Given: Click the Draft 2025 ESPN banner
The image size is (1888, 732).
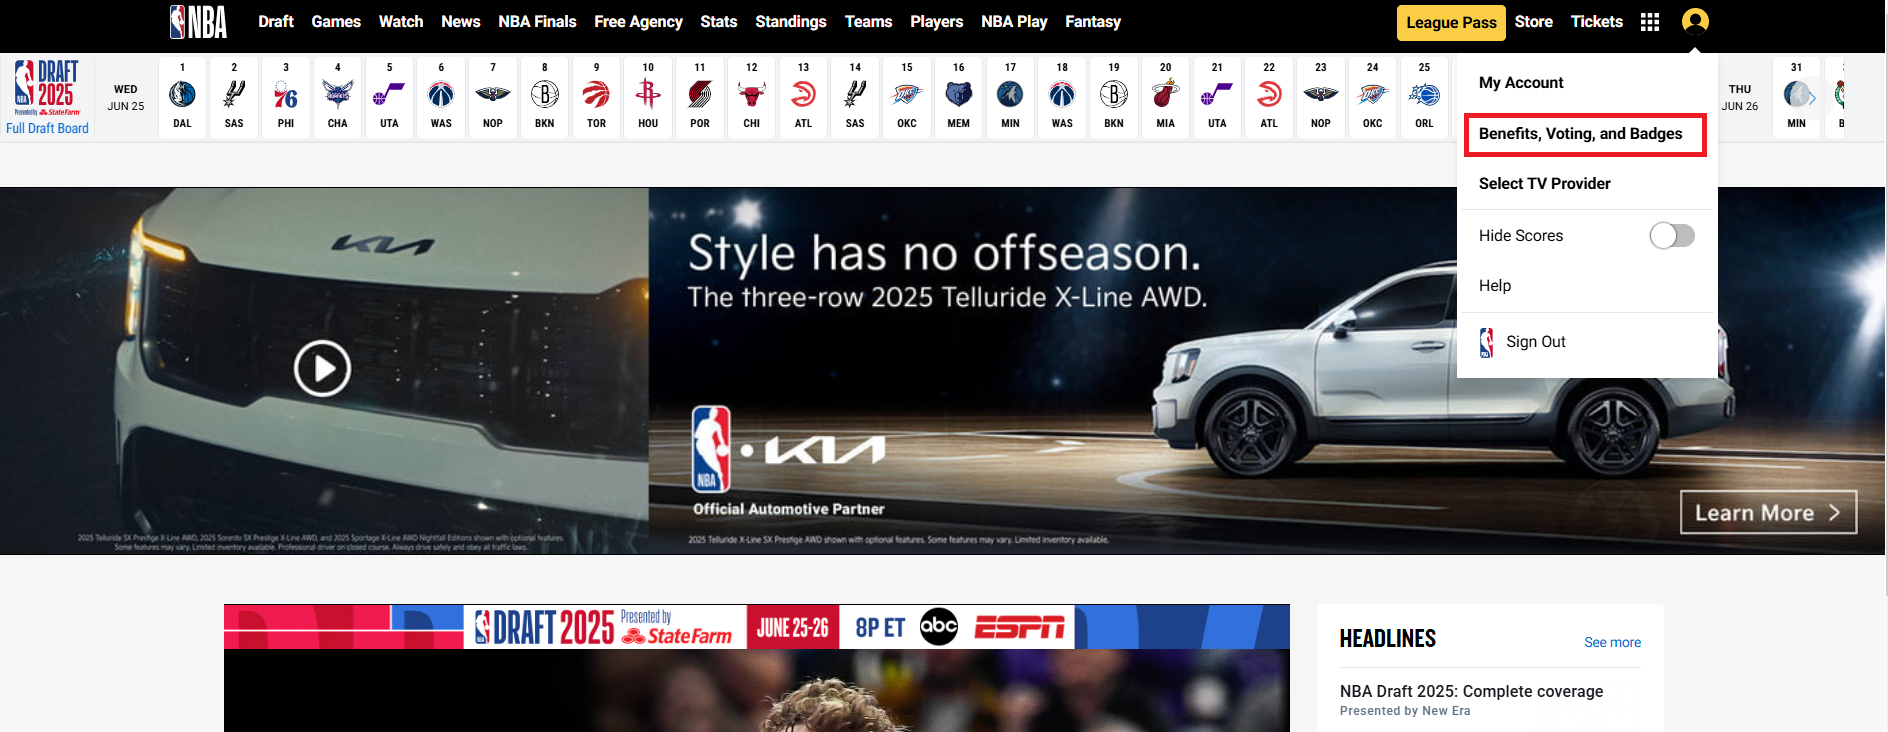Looking at the screenshot, I should pyautogui.click(x=757, y=627).
